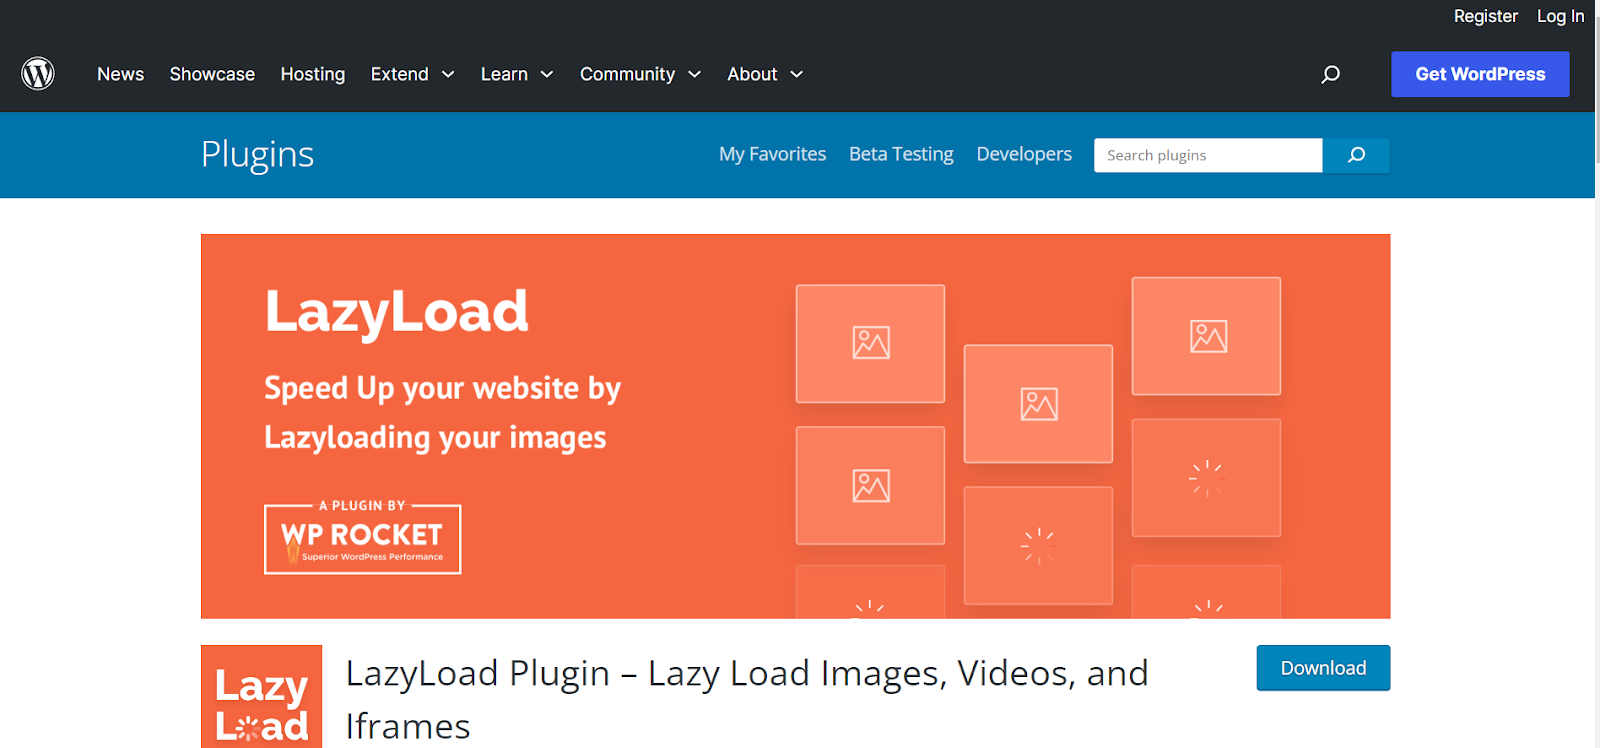1600x748 pixels.
Task: Open the News menu item
Action: pyautogui.click(x=120, y=74)
